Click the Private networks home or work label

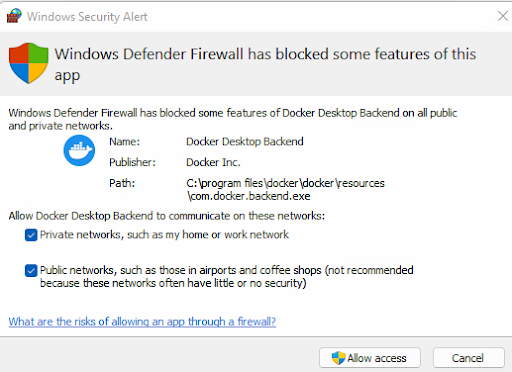pyautogui.click(x=164, y=235)
